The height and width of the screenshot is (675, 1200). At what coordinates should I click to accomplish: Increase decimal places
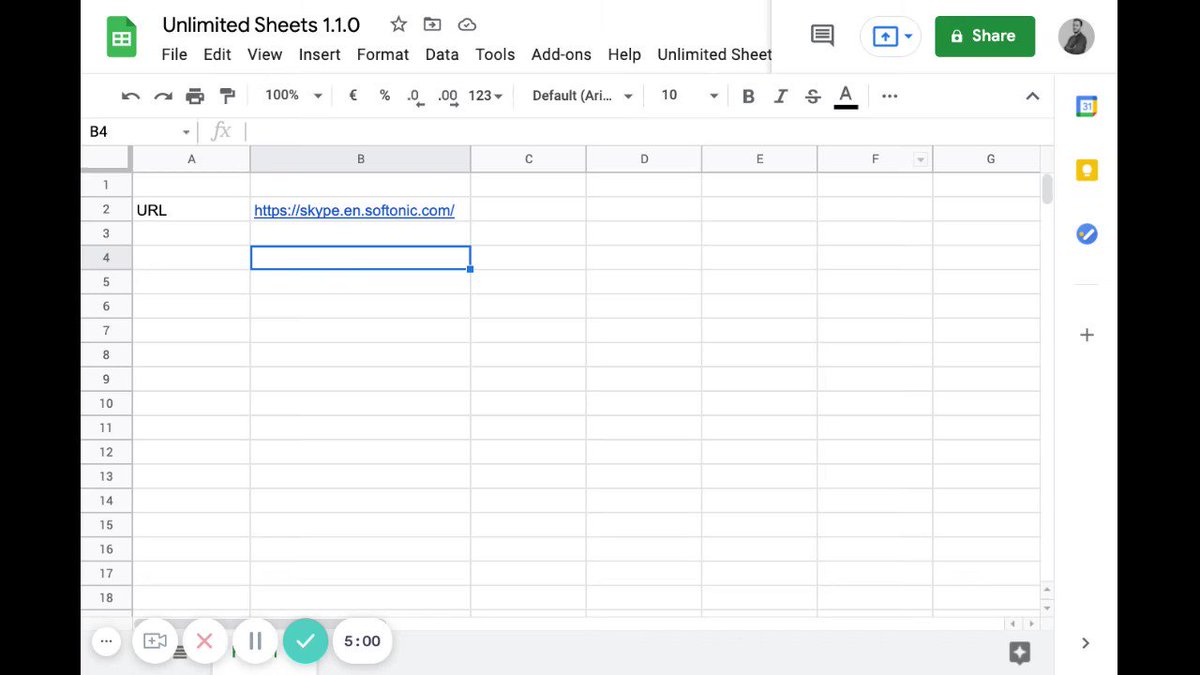pyautogui.click(x=448, y=96)
